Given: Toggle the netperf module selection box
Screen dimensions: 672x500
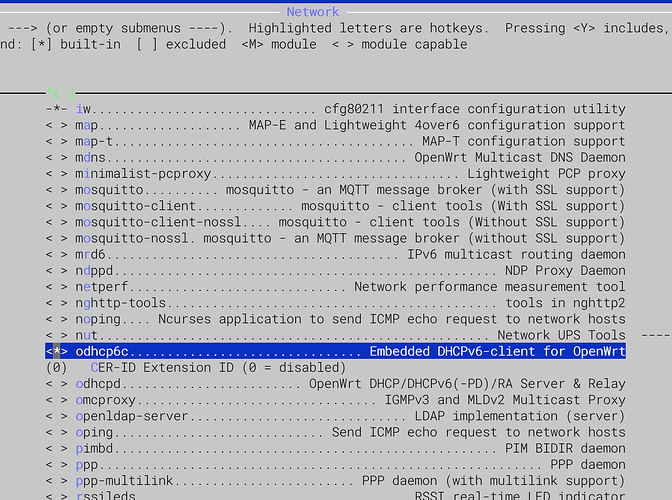Looking at the screenshot, I should click(x=57, y=287).
